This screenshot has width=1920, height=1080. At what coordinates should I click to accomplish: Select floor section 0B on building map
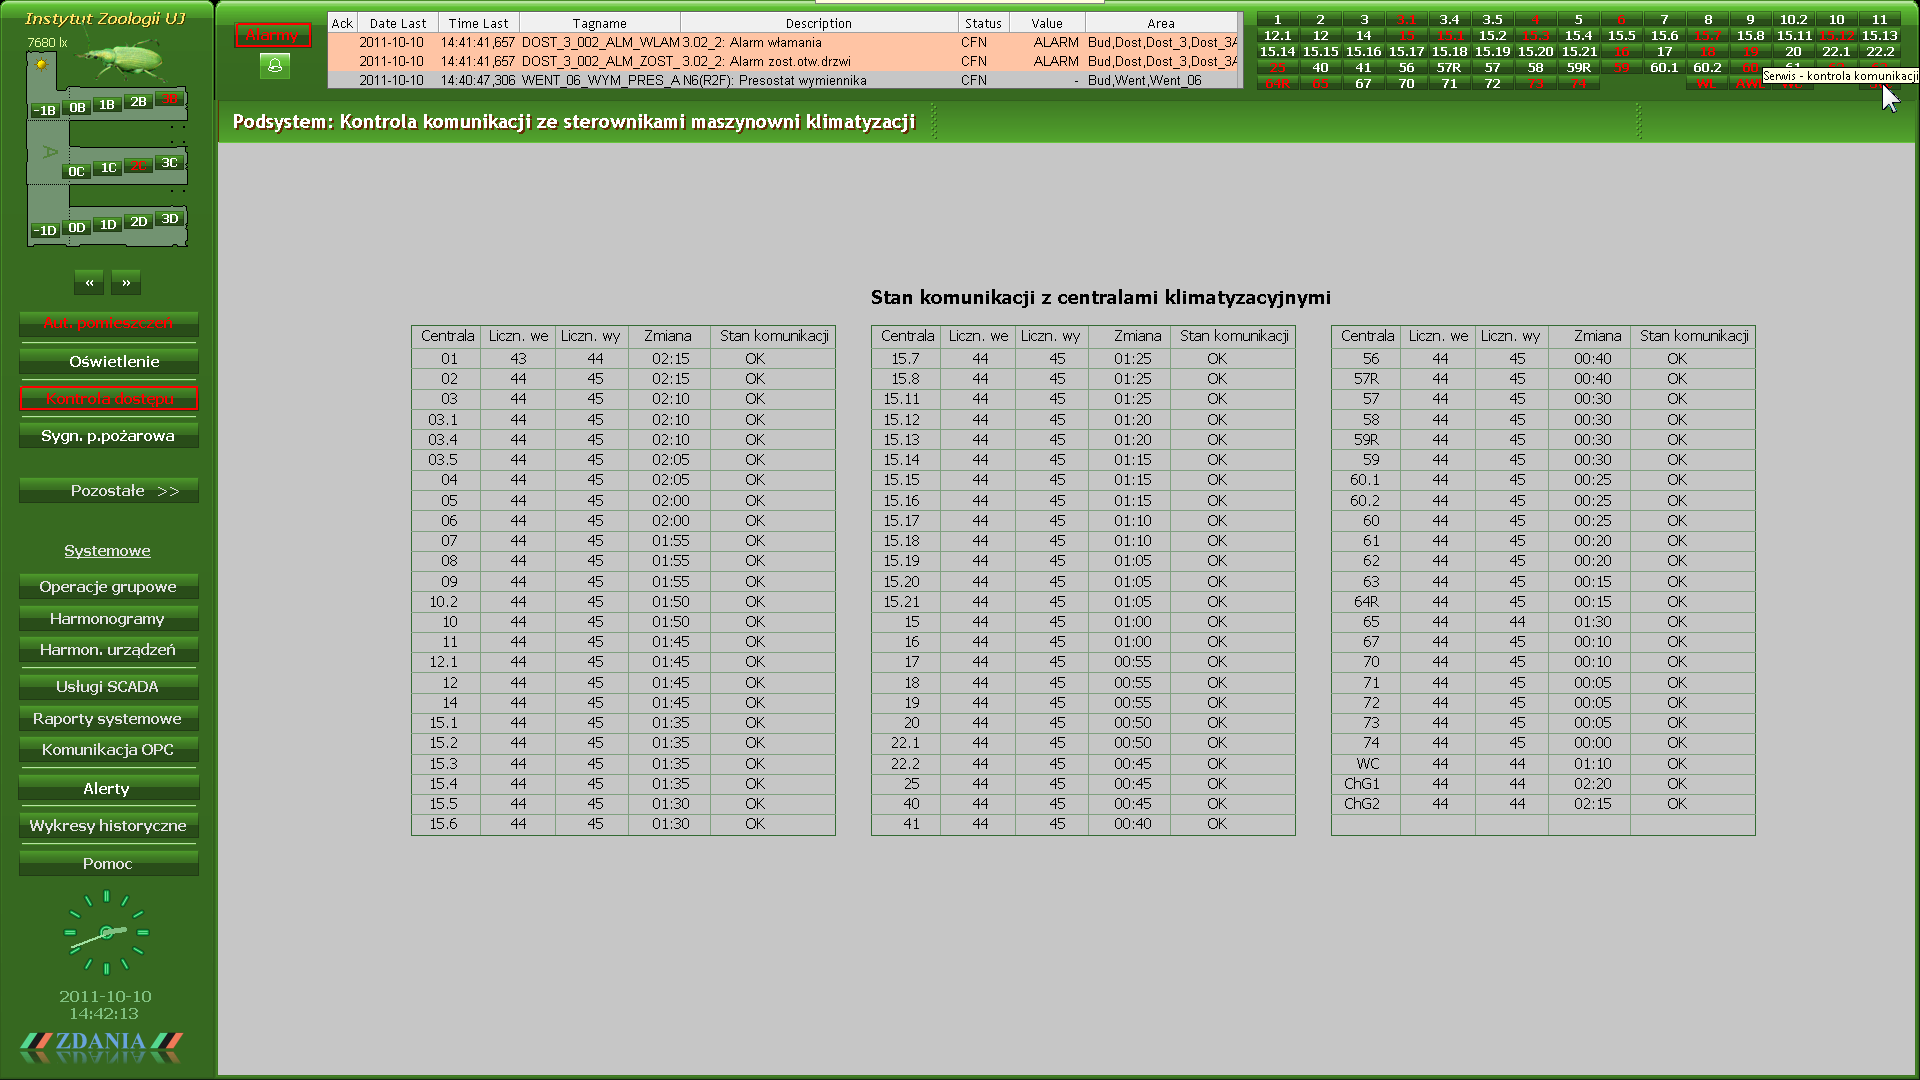point(77,108)
